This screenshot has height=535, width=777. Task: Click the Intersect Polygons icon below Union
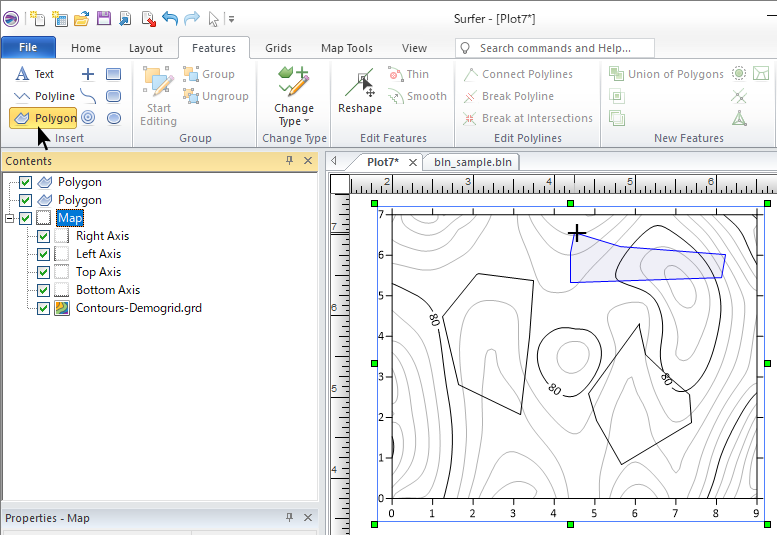coord(617,96)
